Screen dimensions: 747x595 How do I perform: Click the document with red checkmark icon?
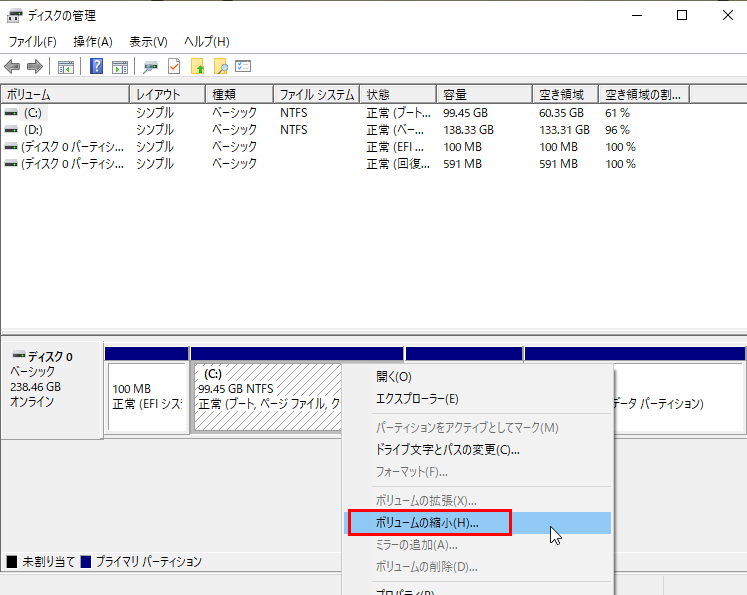(x=174, y=66)
